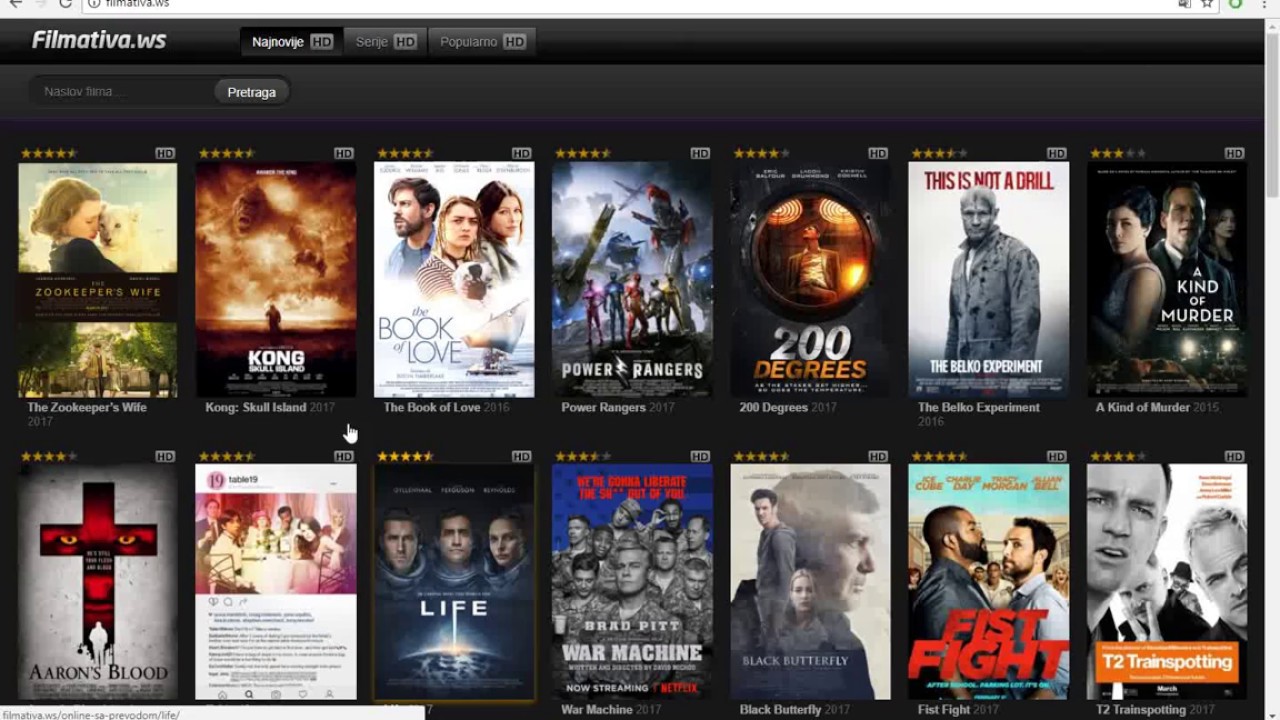Screen dimensions: 1280x720
Task: Open the Black Butterfly poster
Action: pyautogui.click(x=810, y=581)
